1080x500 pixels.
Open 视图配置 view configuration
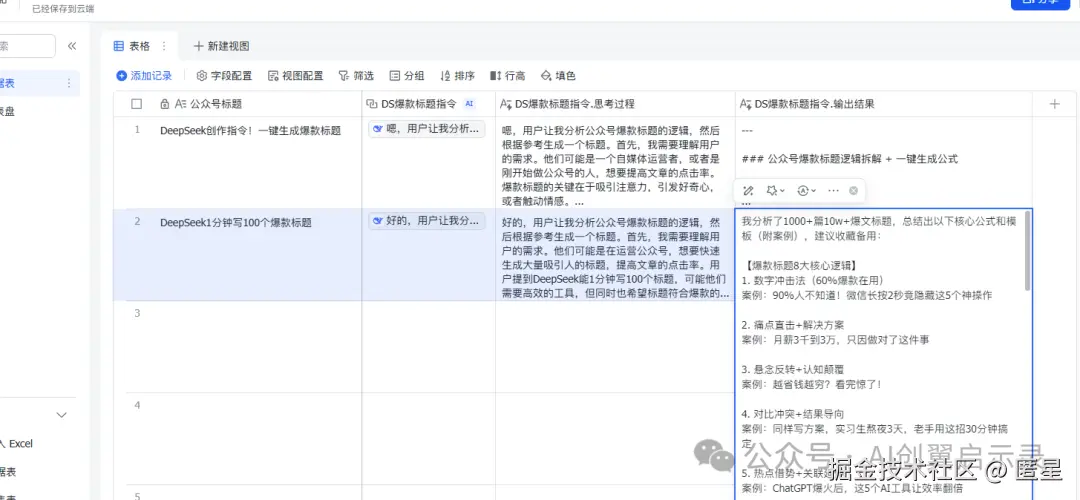(x=295, y=76)
